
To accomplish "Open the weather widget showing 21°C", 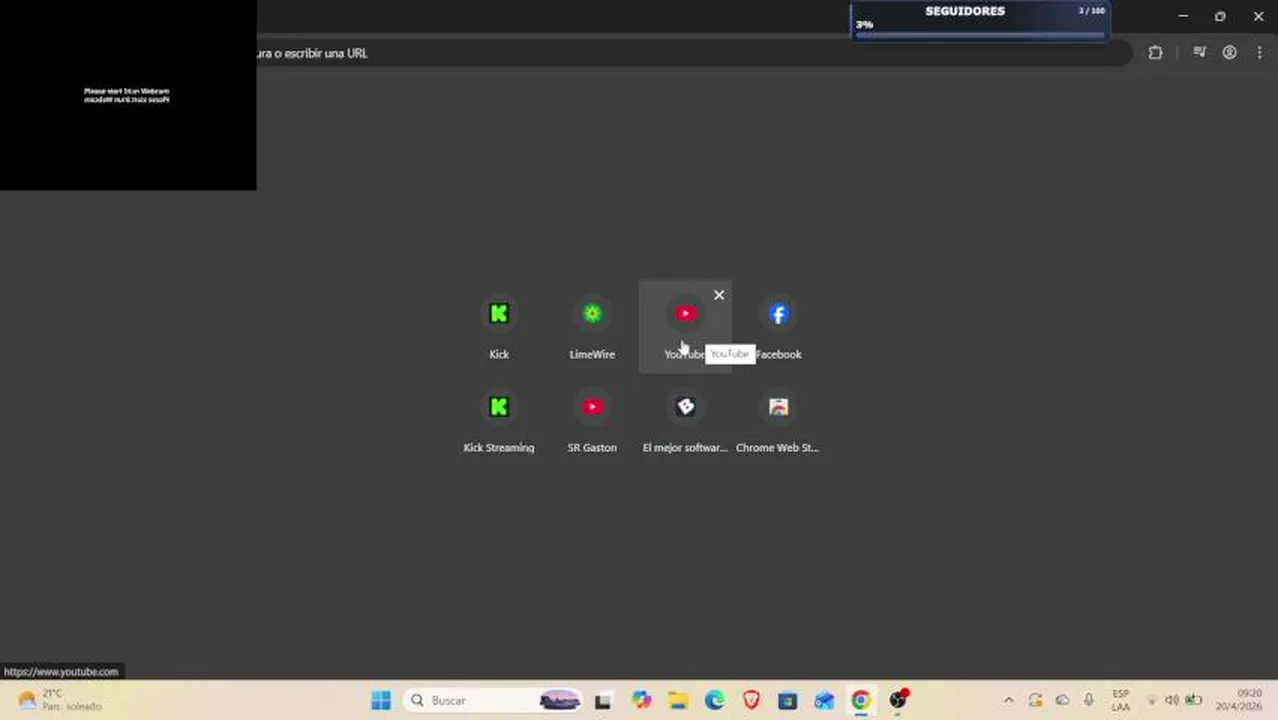I will click(x=60, y=700).
